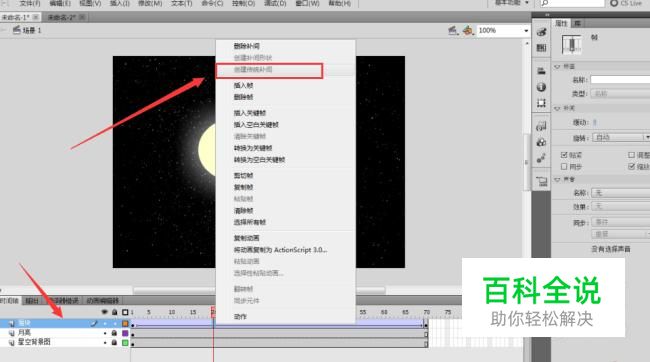650x362 pixels.
Task: Open the sound 同步 dropdown
Action: (x=621, y=222)
